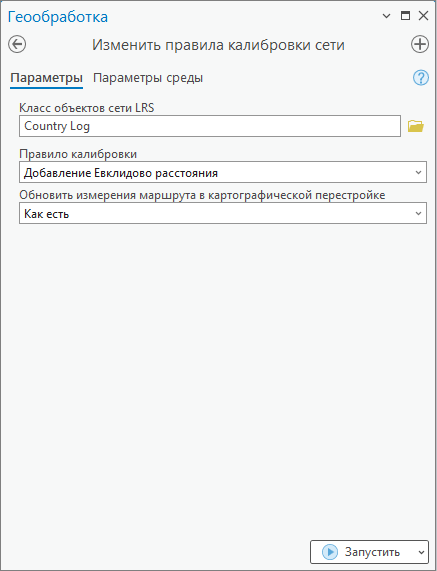Run the tool with Запустить button

click(x=363, y=552)
